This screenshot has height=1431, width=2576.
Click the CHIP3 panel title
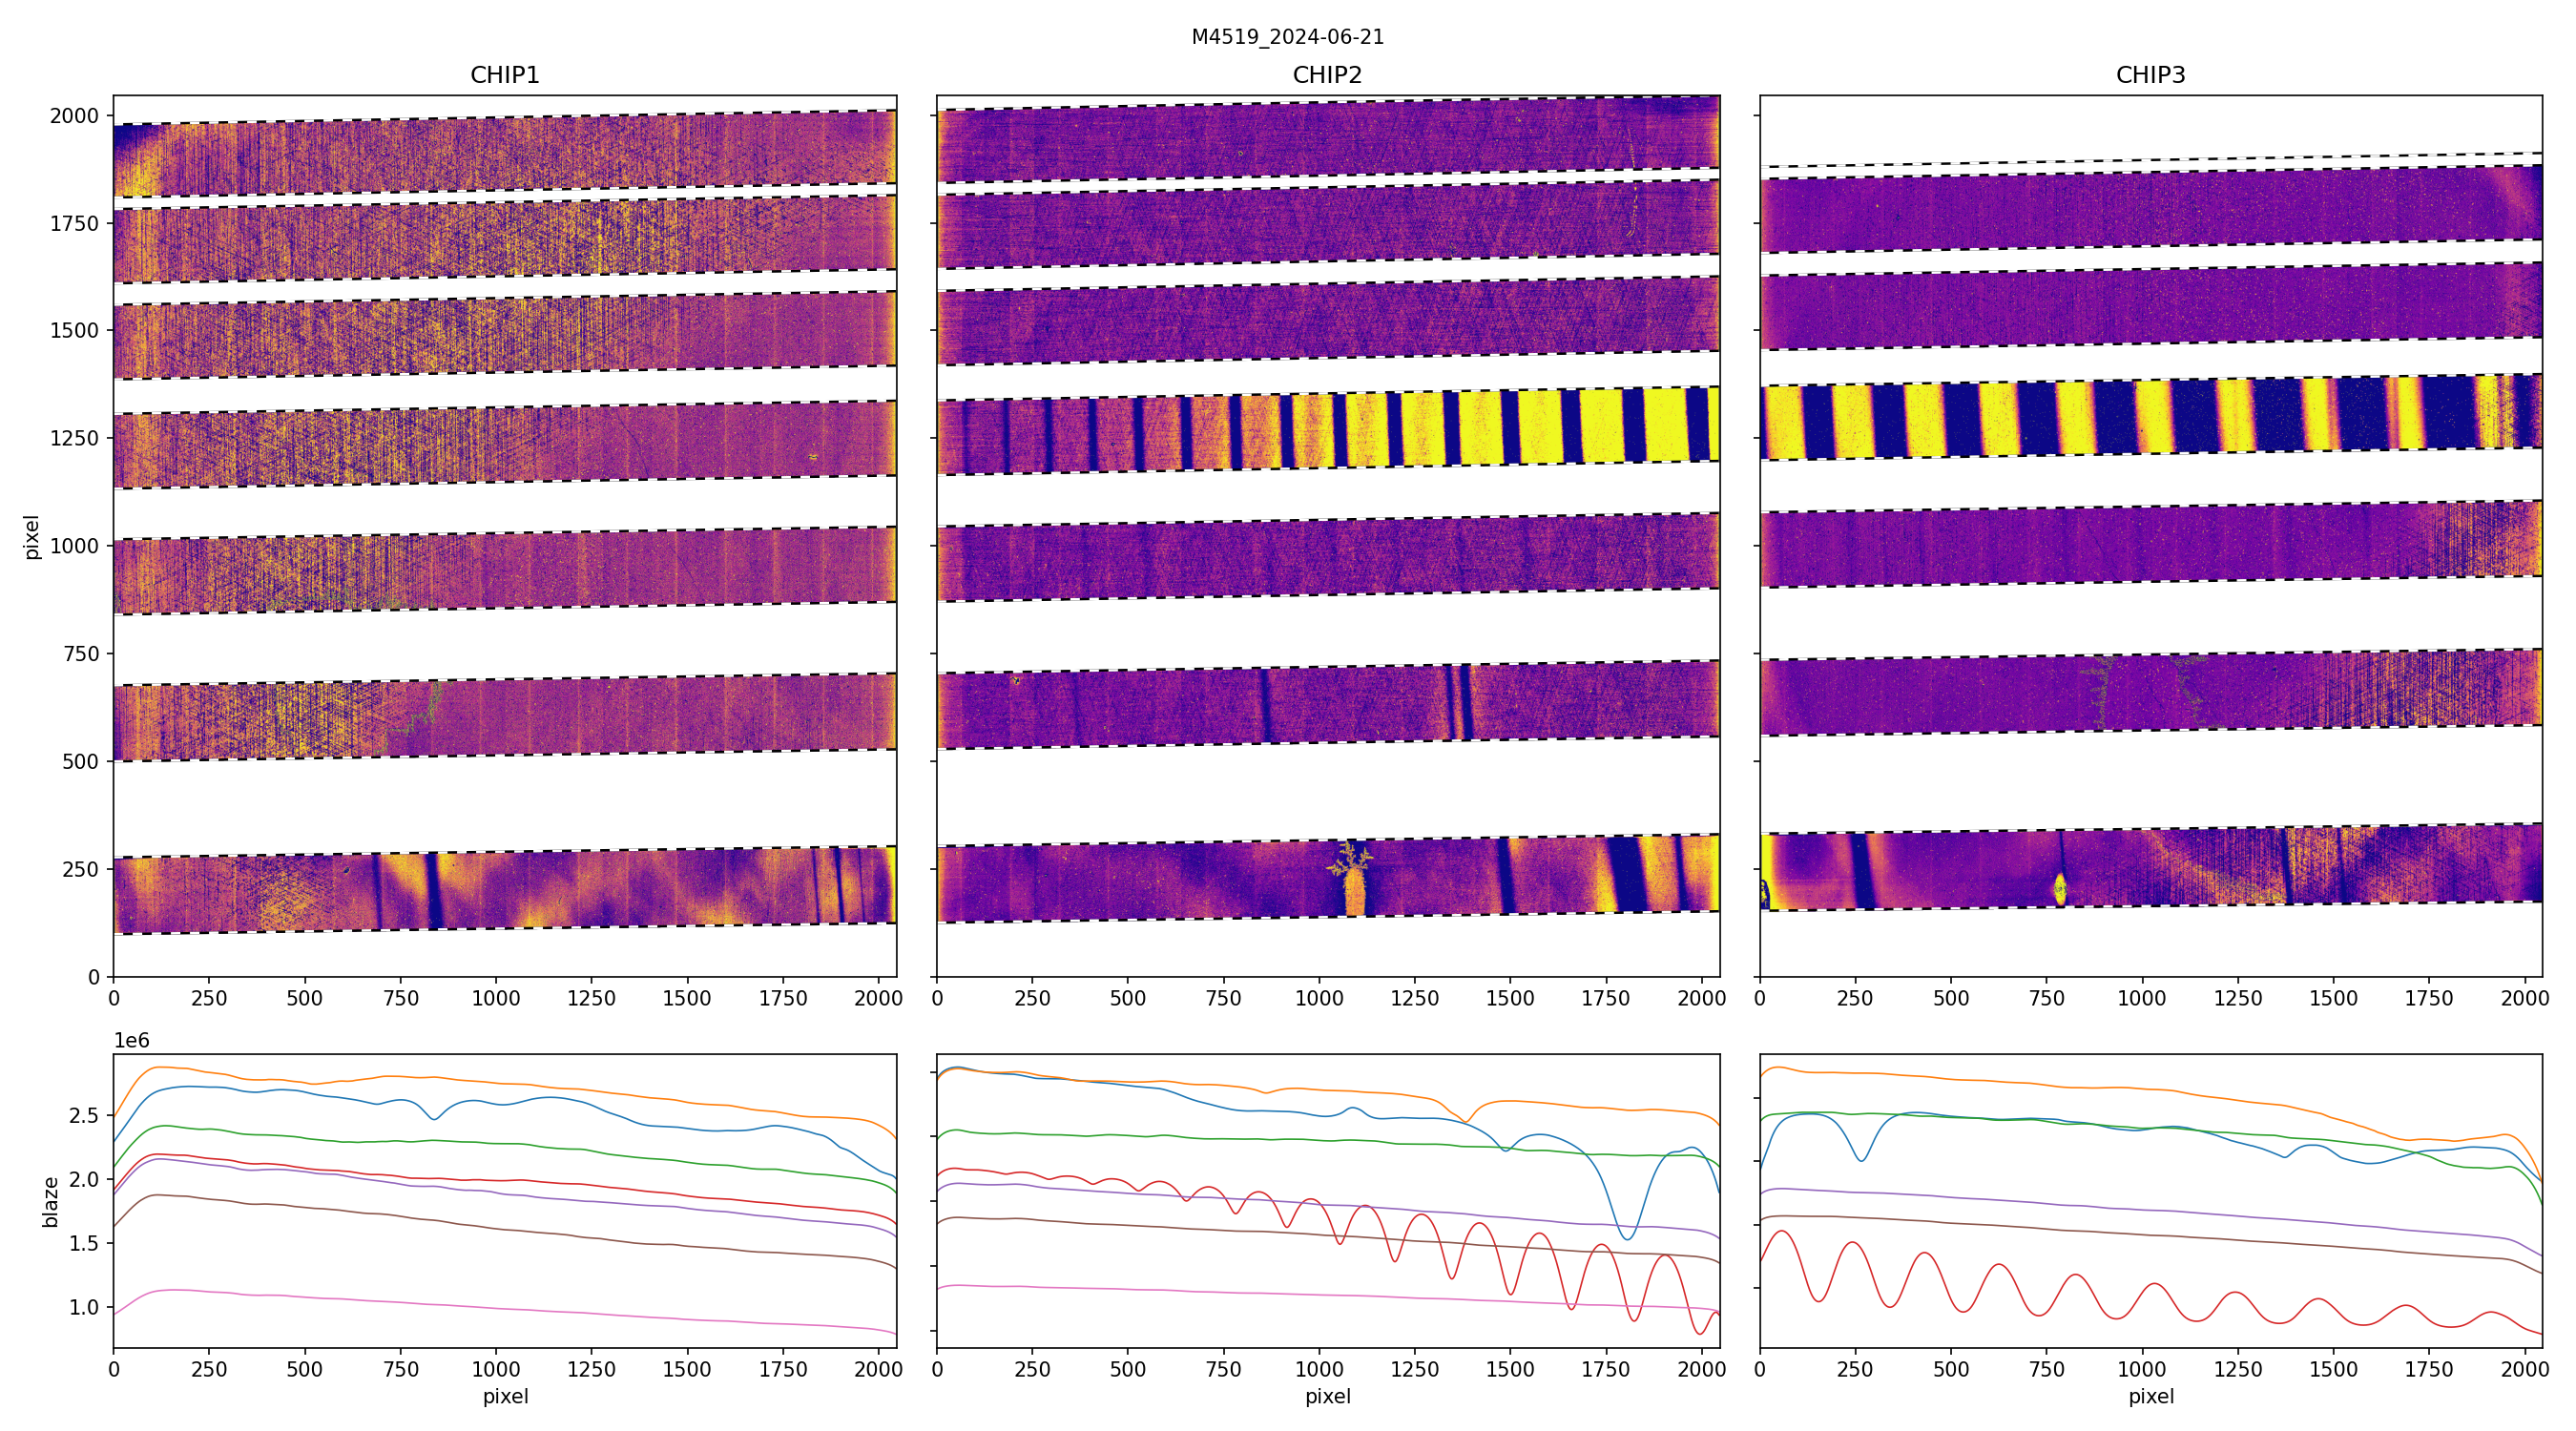pos(2150,75)
